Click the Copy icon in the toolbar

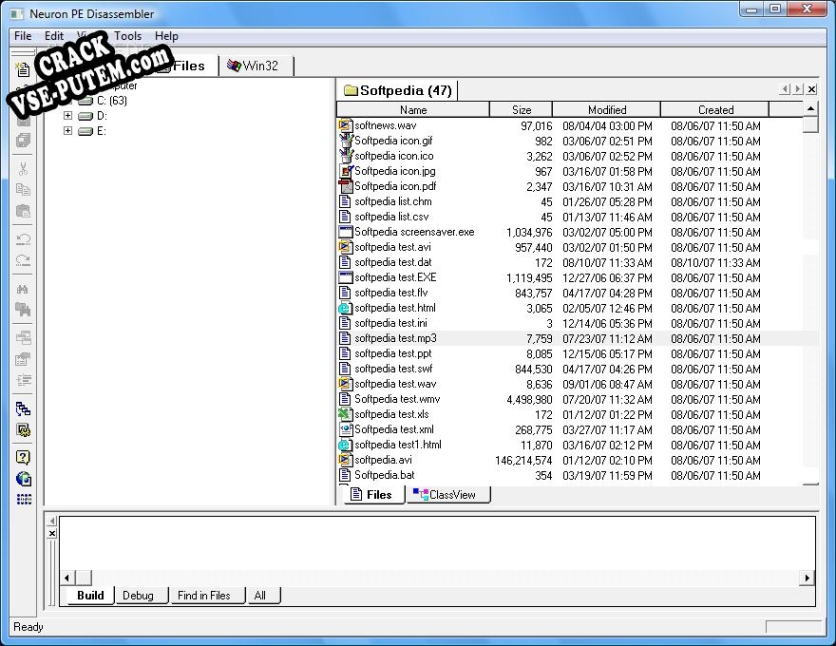23,190
